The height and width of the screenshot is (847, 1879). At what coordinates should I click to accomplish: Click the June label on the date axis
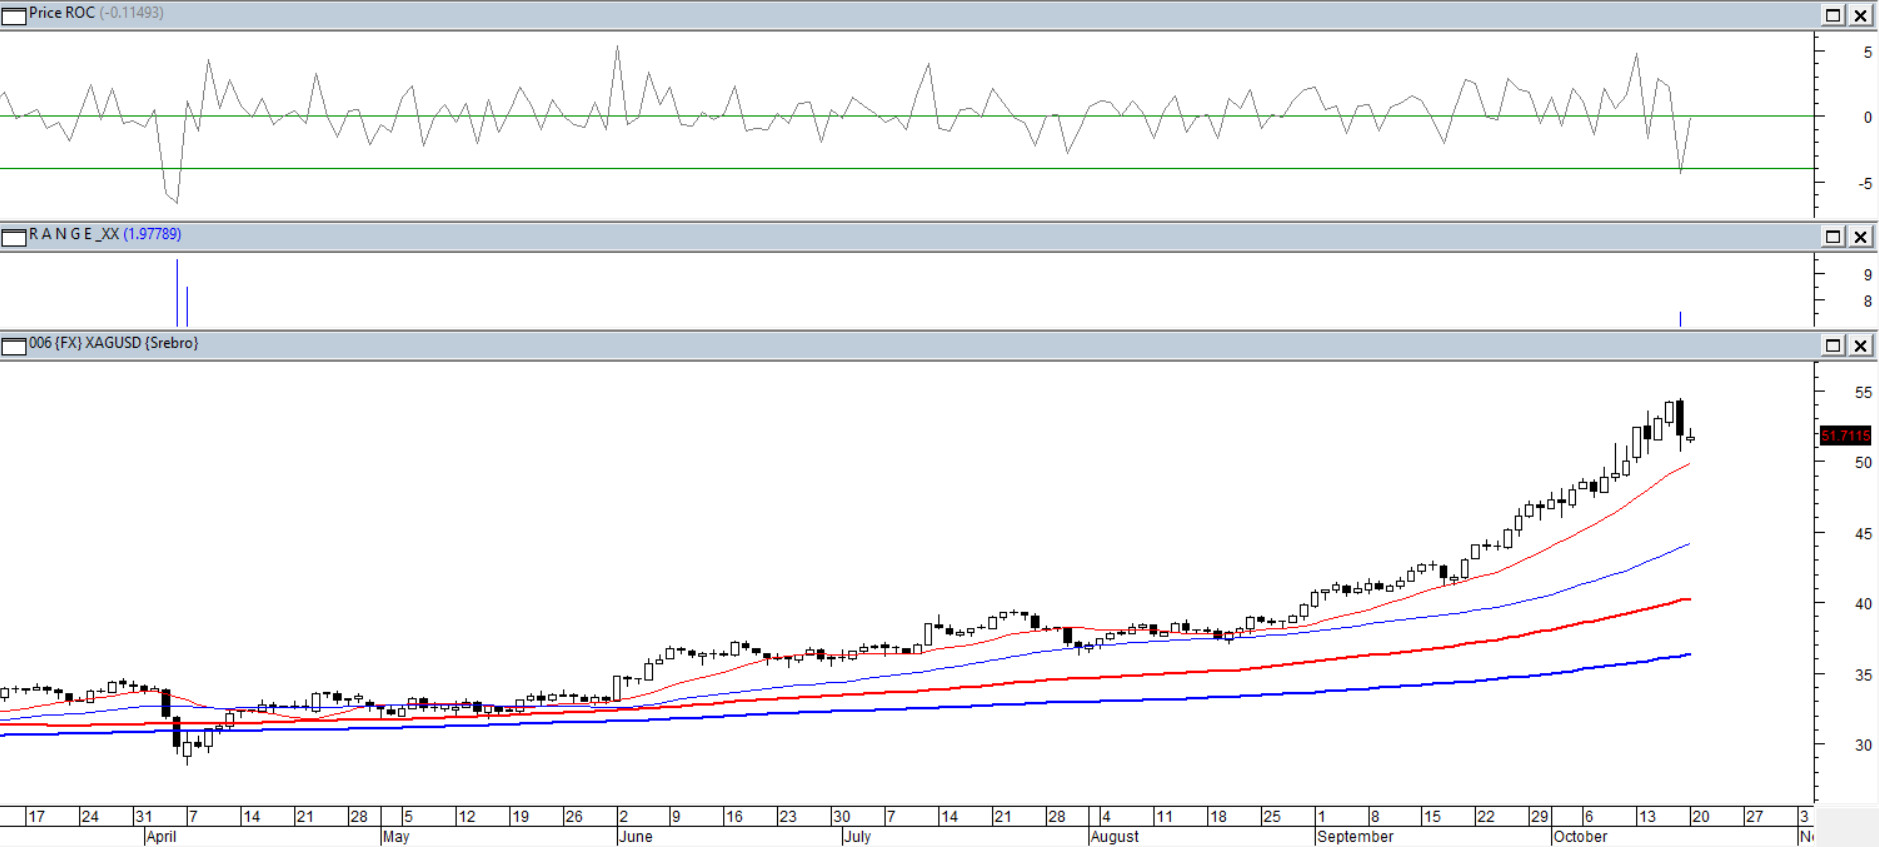coord(636,836)
